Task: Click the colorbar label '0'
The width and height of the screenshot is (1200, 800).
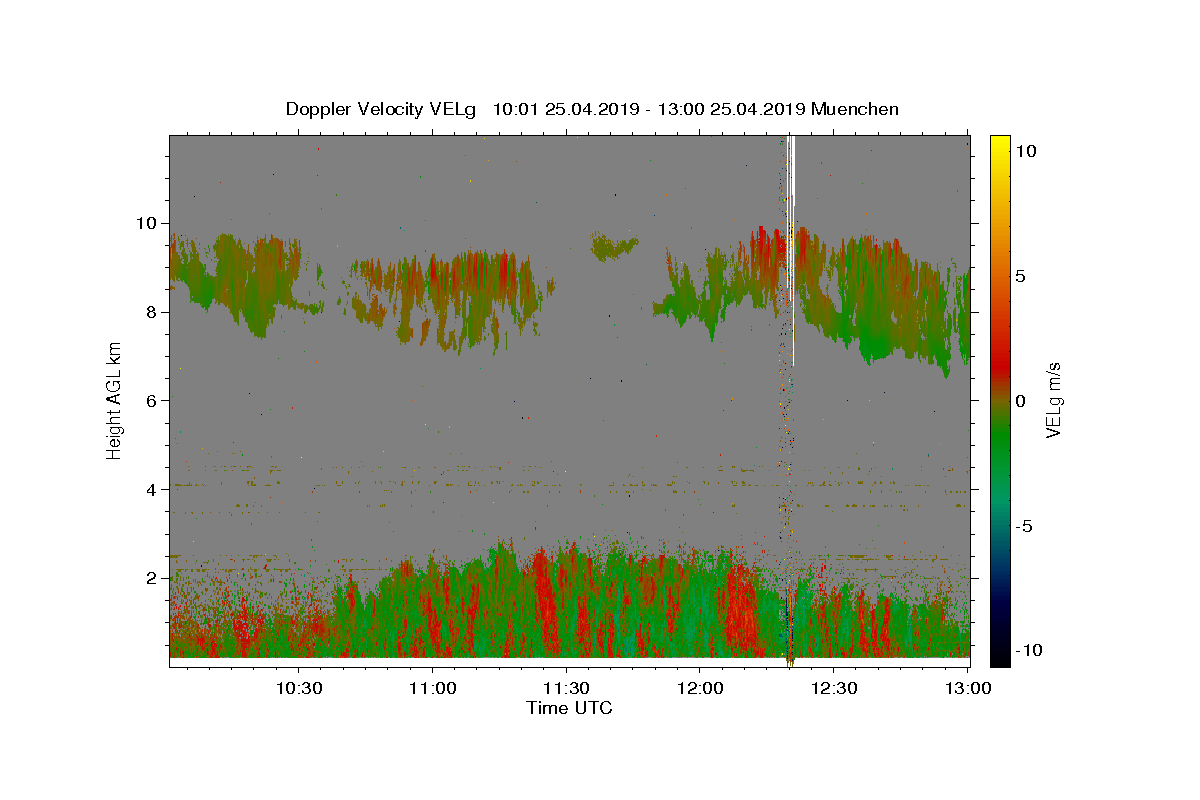Action: 1021,401
